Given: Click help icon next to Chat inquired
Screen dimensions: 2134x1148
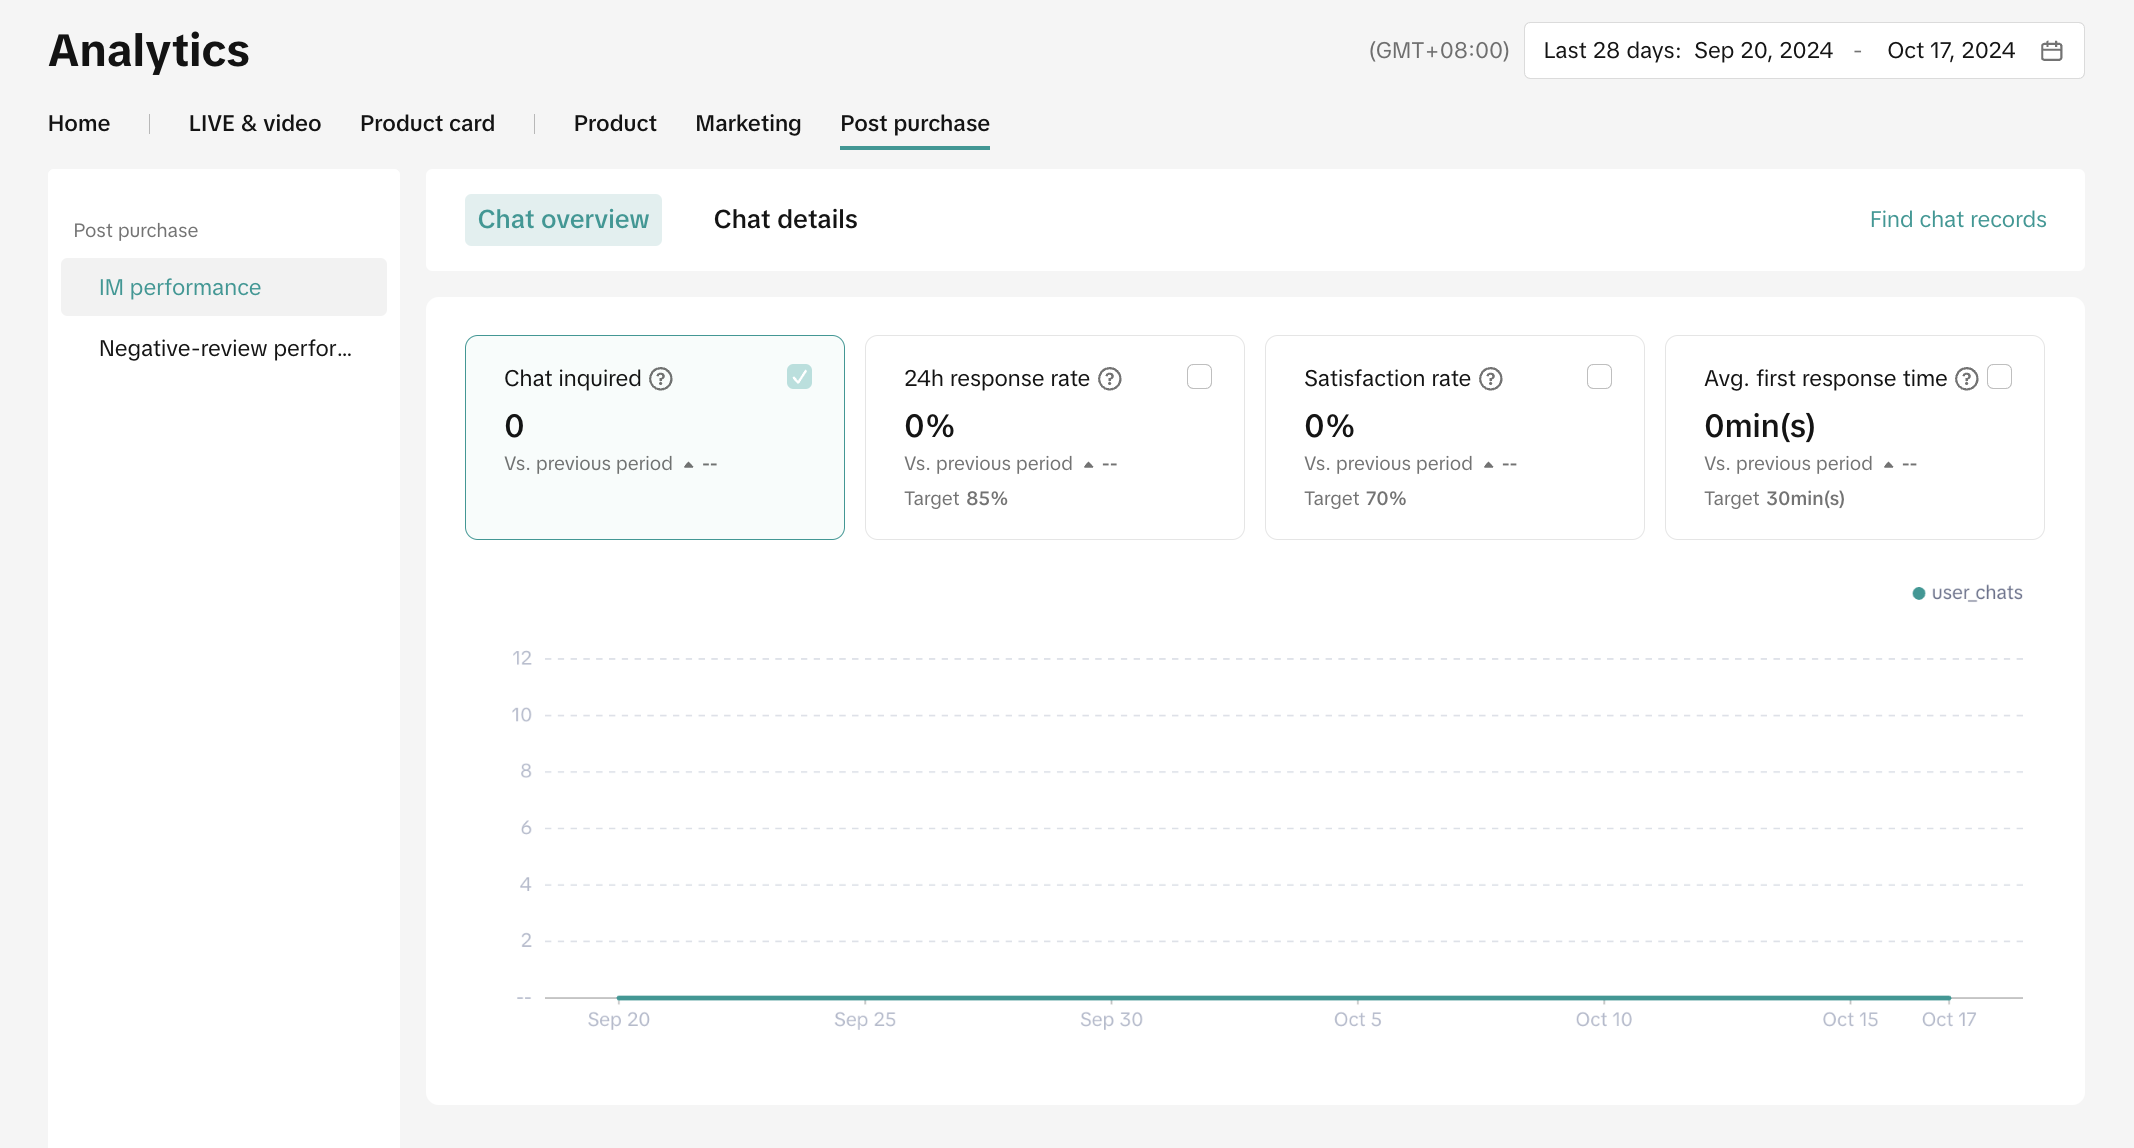Looking at the screenshot, I should pos(661,379).
